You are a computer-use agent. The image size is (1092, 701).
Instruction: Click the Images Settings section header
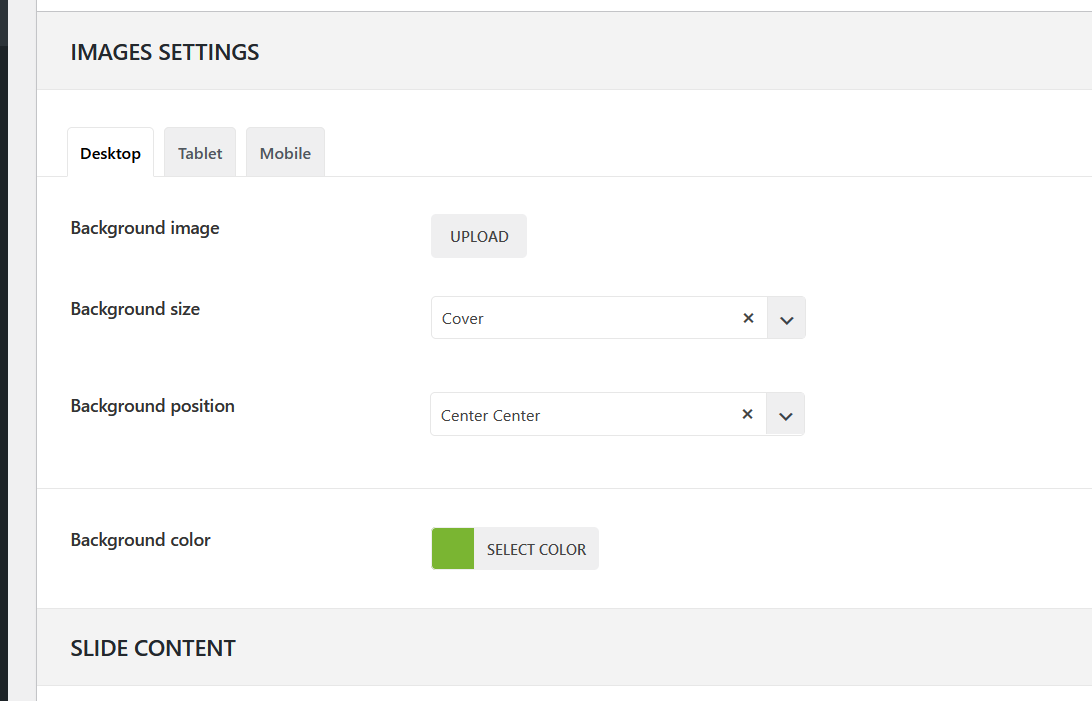(x=165, y=52)
